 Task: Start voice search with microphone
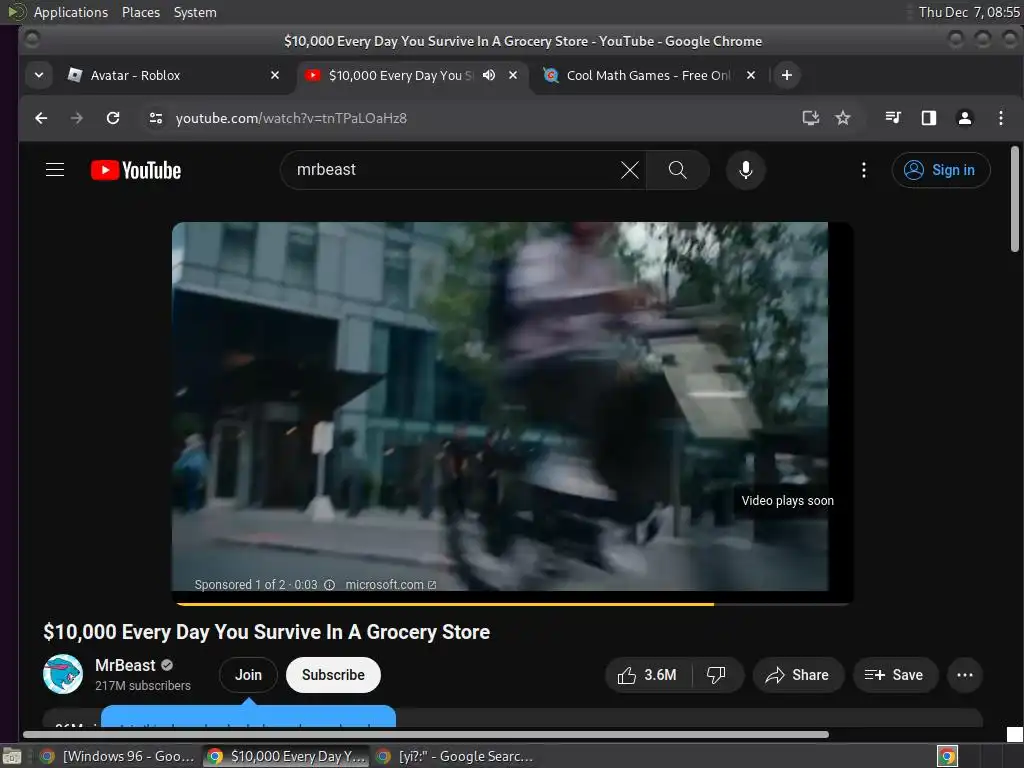[745, 170]
